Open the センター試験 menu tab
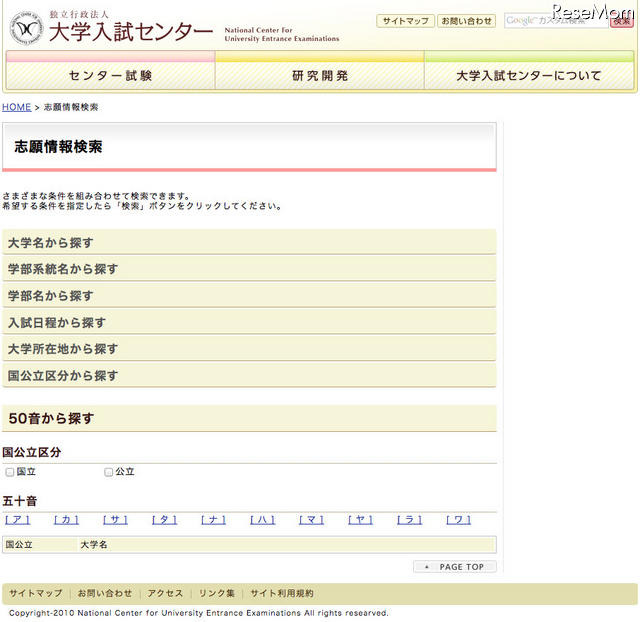The image size is (640, 622). (110, 76)
